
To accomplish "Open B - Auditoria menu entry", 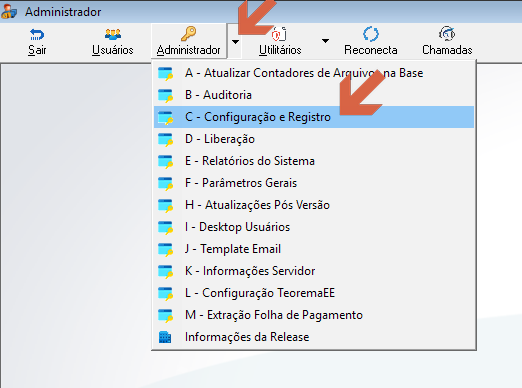I will tap(314, 95).
